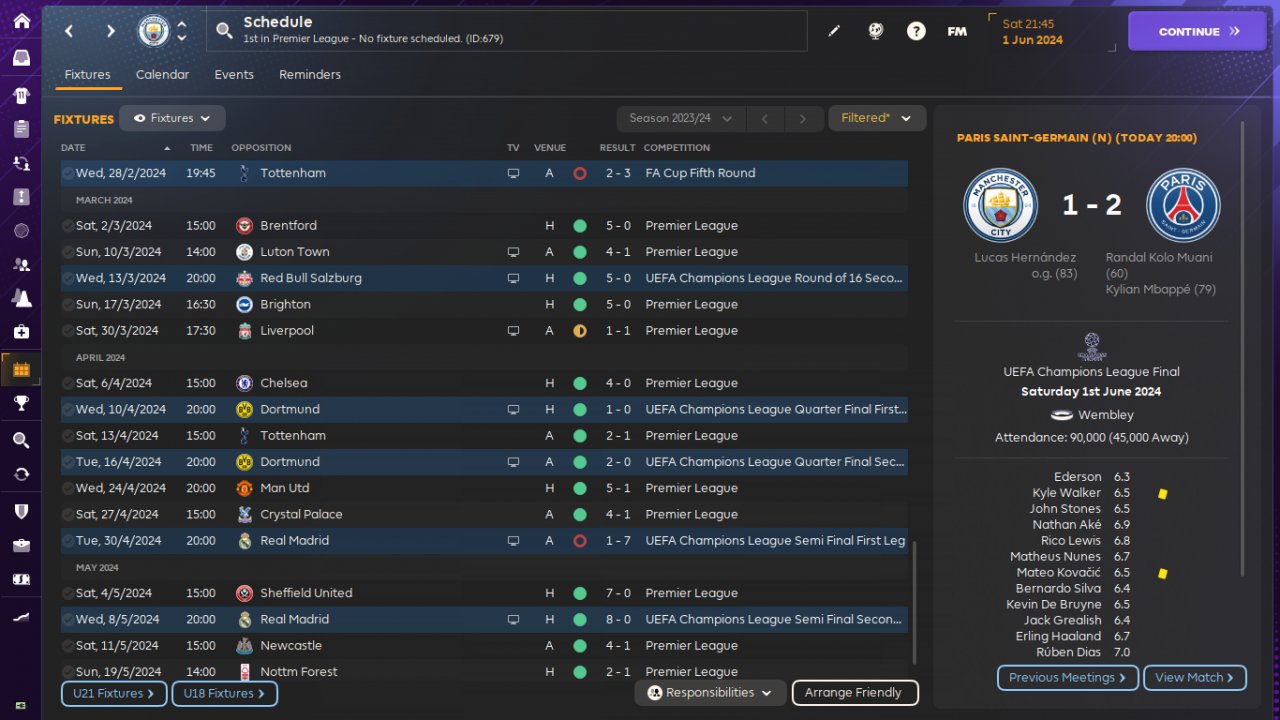
Task: Open the Inbox tray icon in sidebar
Action: point(21,58)
